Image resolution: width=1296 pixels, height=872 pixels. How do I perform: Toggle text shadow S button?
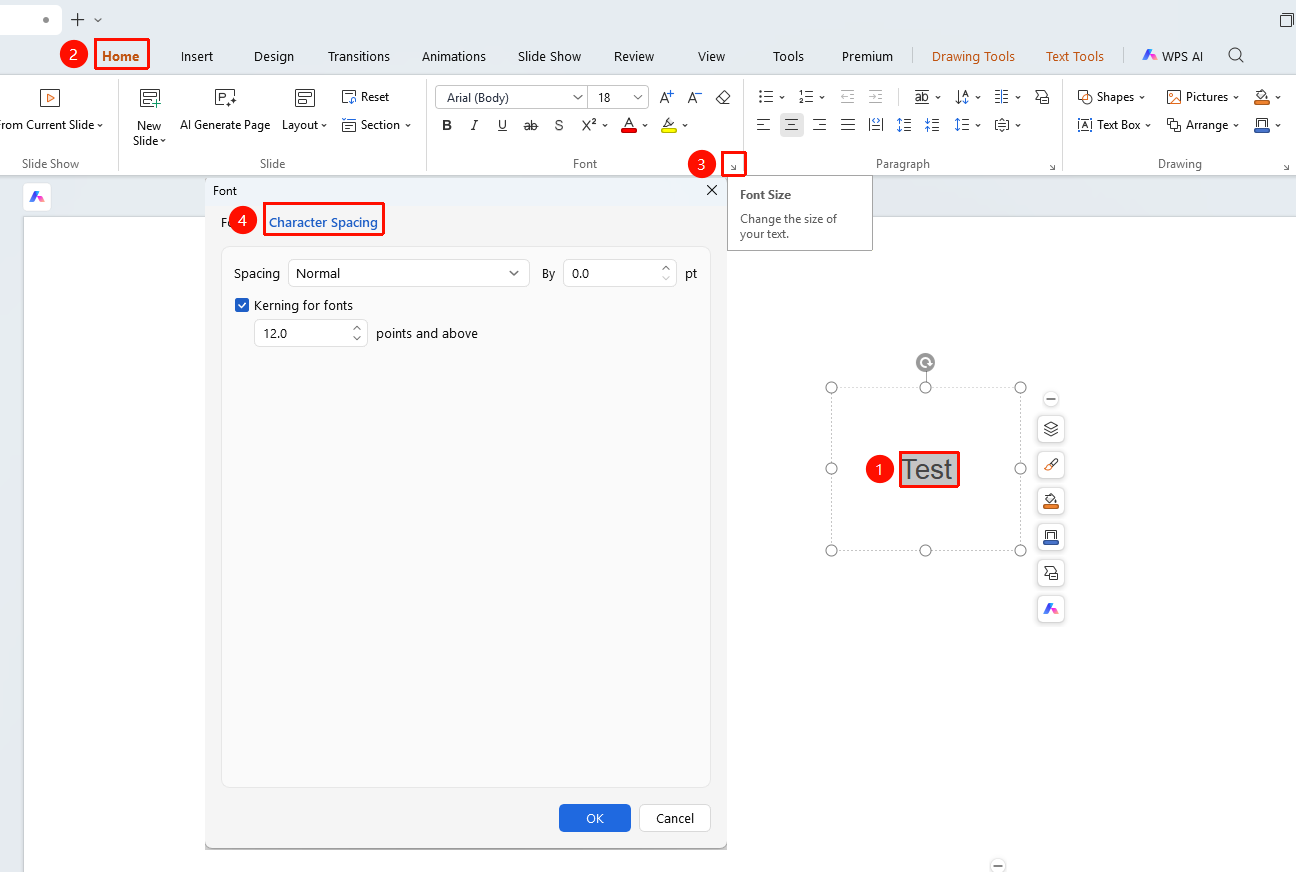pos(559,125)
